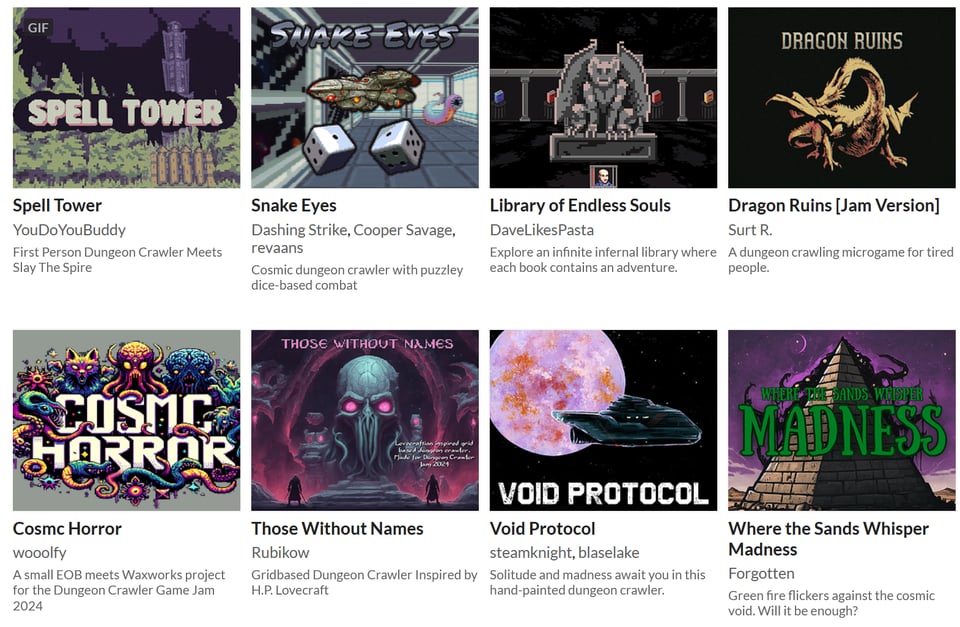Open the Where the Sands Whisper Madness thumbnail
Image resolution: width=960 pixels, height=627 pixels.
(x=841, y=420)
